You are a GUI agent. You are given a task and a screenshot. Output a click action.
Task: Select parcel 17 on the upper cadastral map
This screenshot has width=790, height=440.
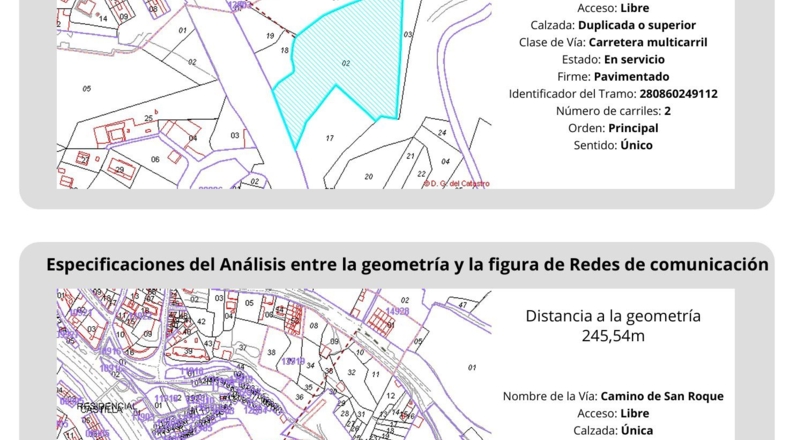click(x=330, y=138)
